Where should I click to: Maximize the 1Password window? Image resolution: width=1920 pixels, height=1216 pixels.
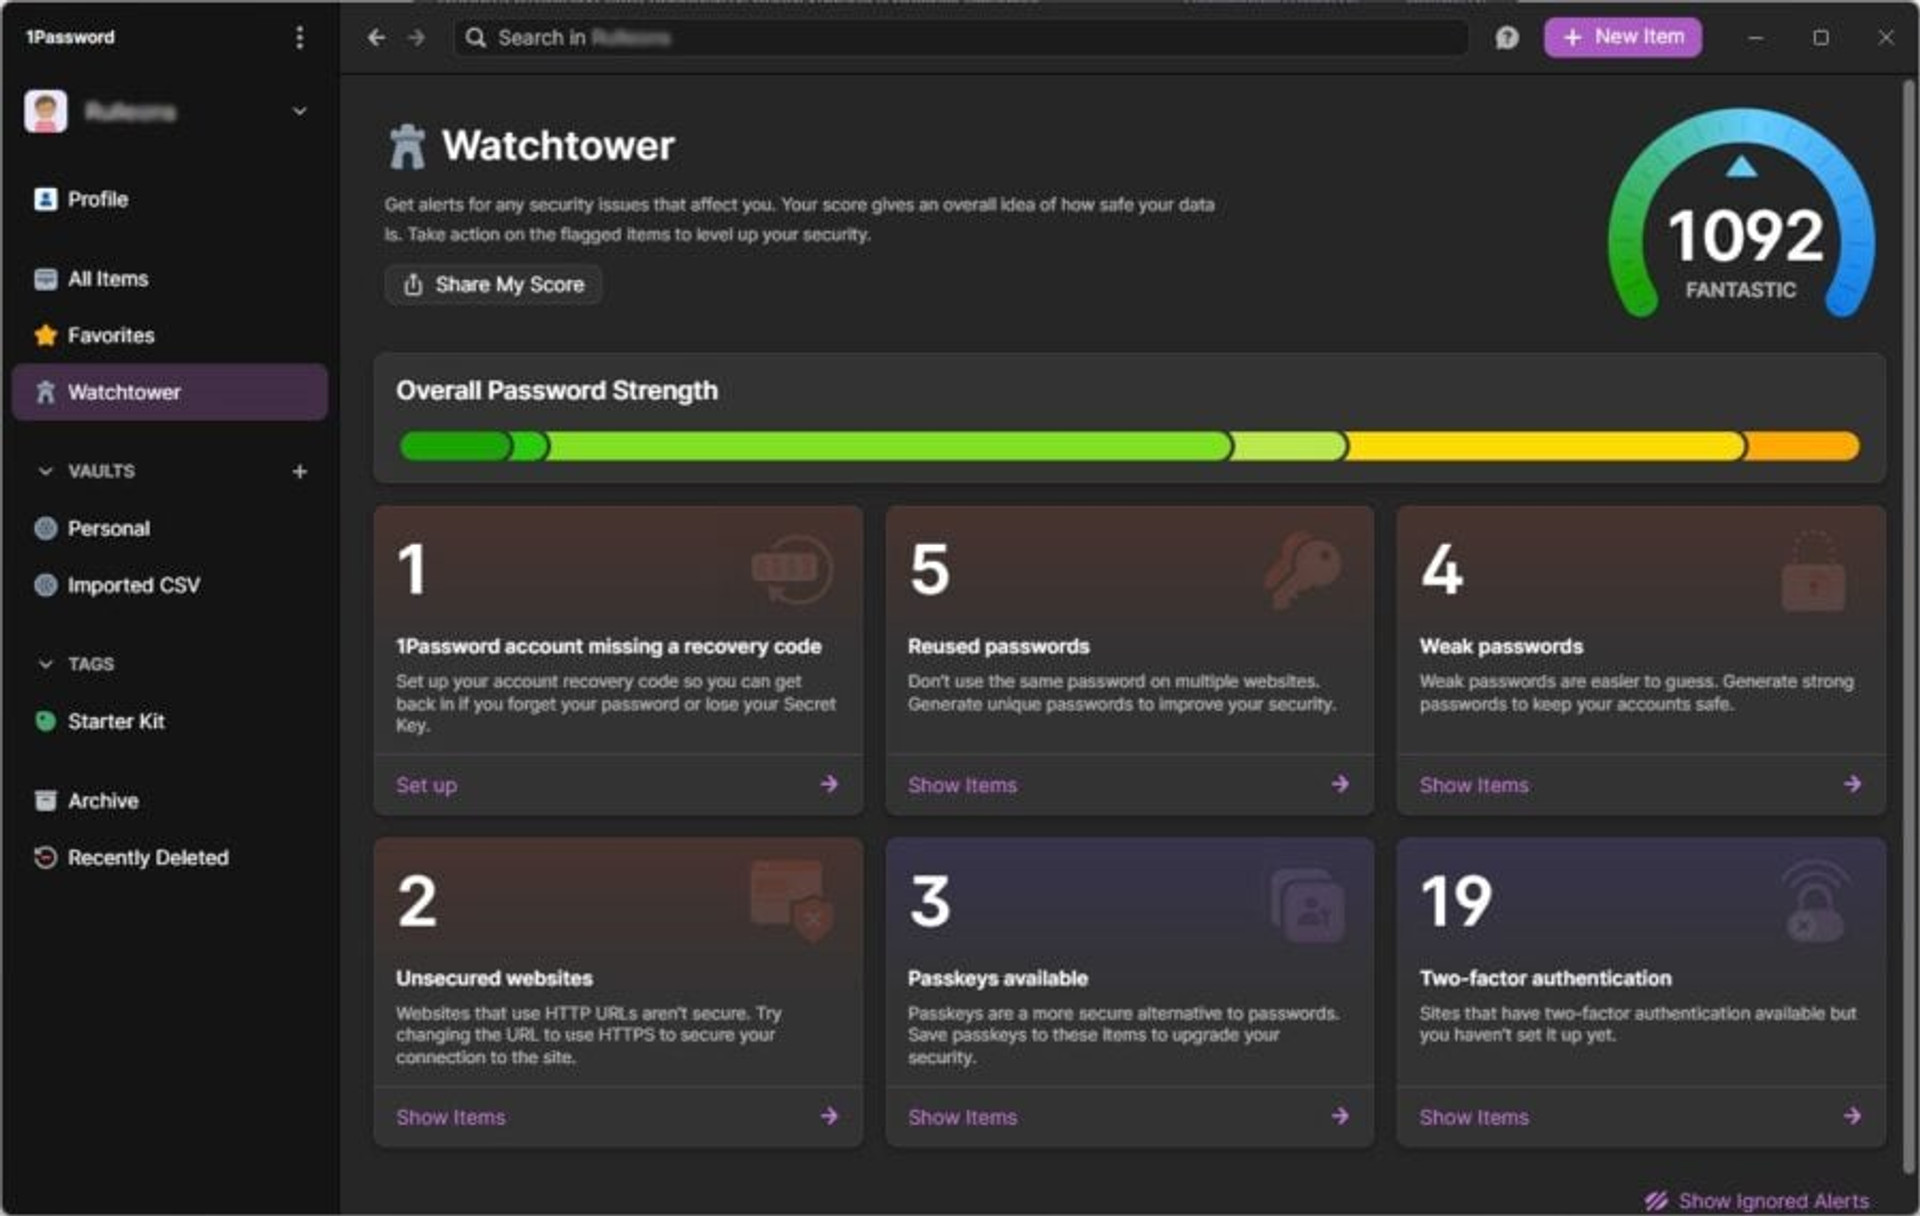tap(1820, 37)
